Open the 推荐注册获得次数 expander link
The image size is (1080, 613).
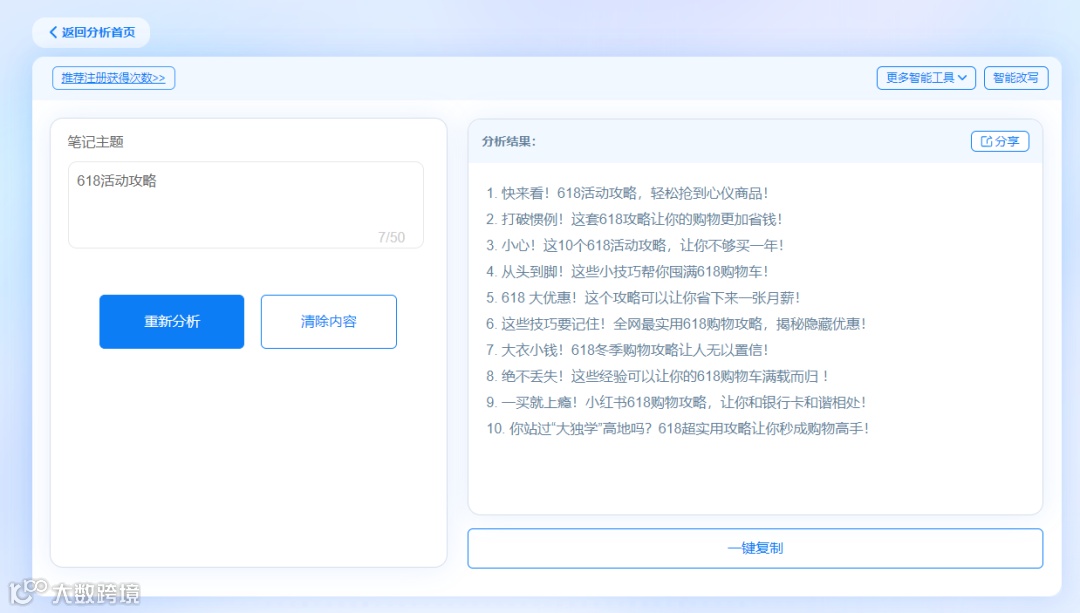112,77
